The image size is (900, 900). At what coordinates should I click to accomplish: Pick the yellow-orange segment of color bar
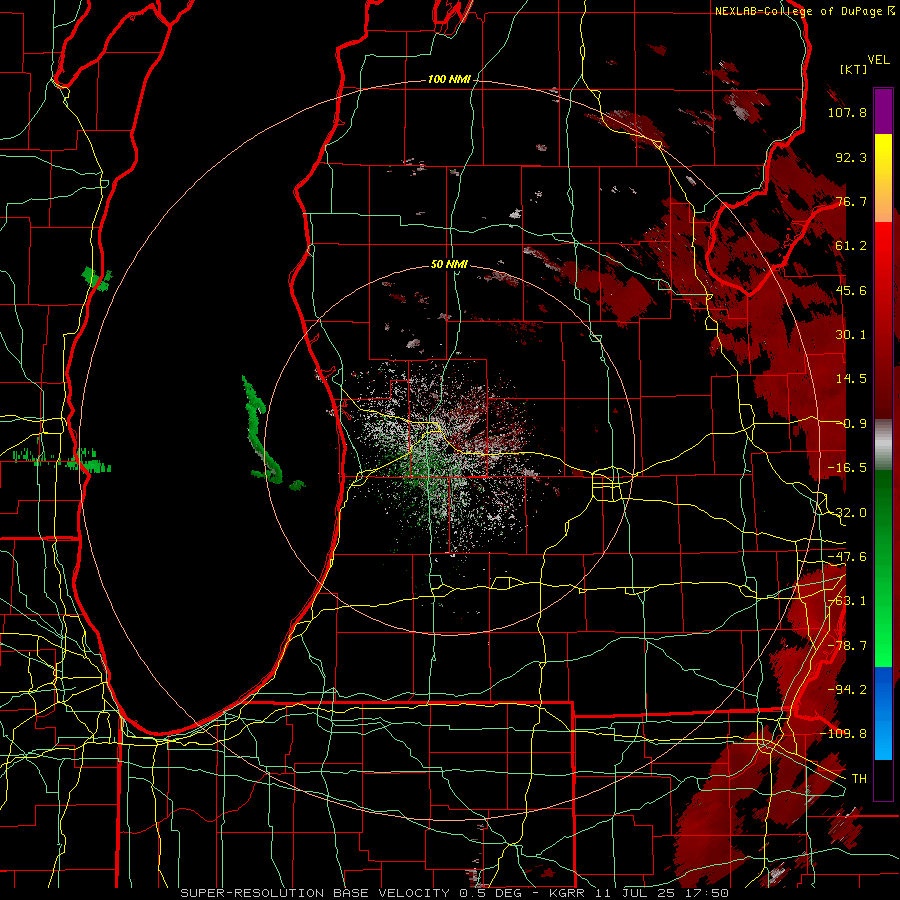(883, 178)
